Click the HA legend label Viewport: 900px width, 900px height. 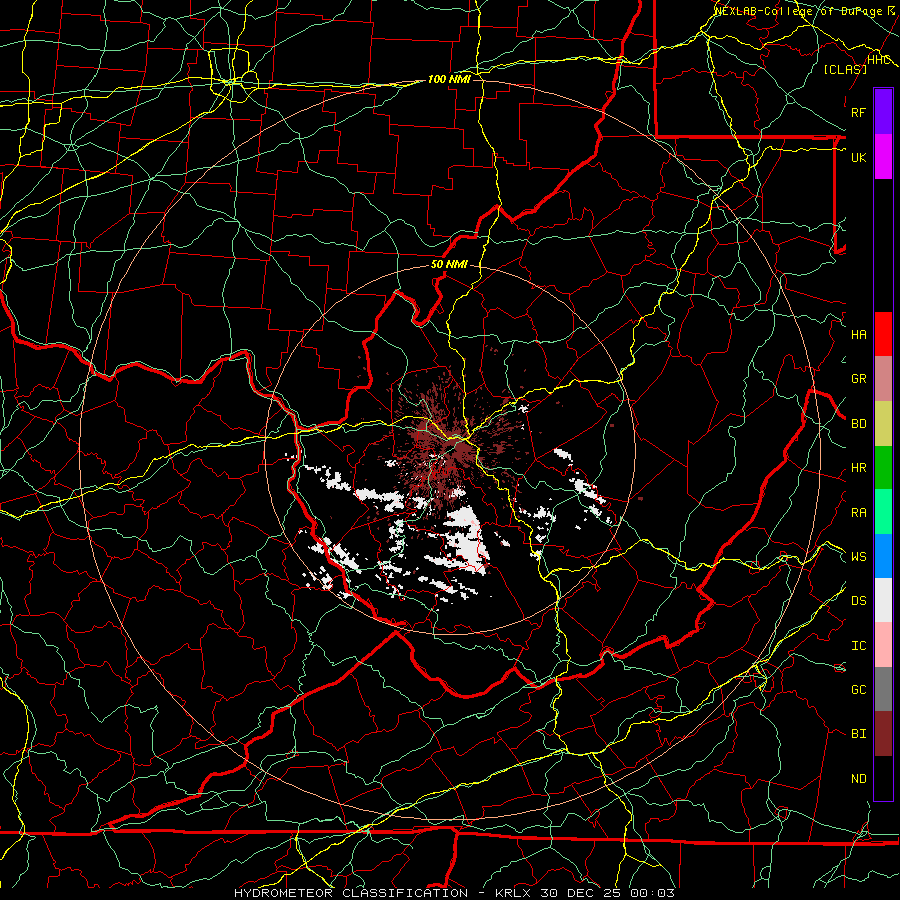click(858, 335)
